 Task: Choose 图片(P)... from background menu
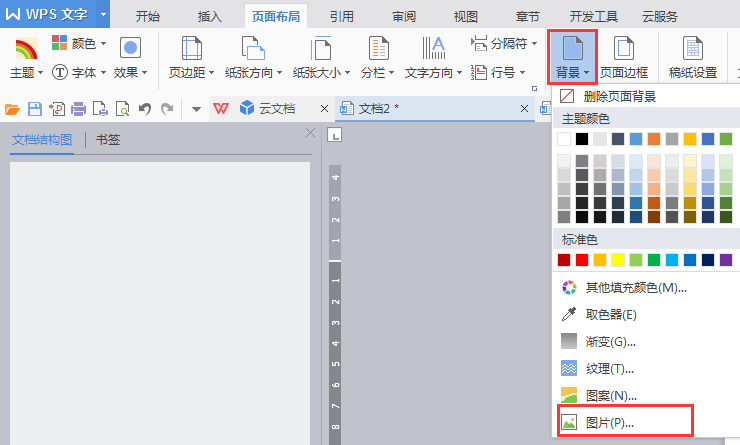(610, 422)
